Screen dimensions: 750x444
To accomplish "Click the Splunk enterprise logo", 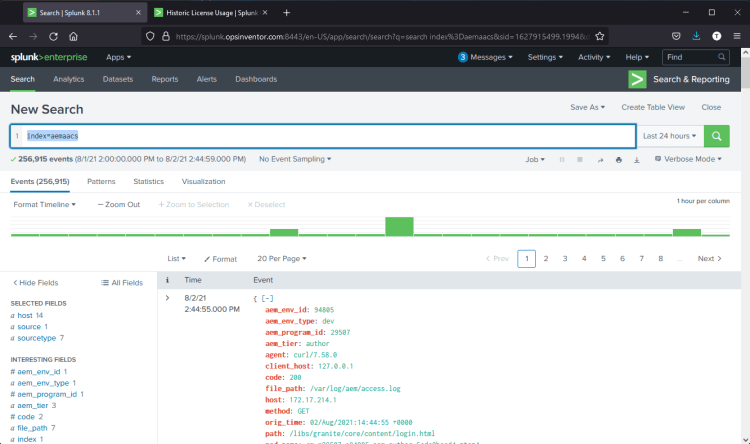I will 49,57.
